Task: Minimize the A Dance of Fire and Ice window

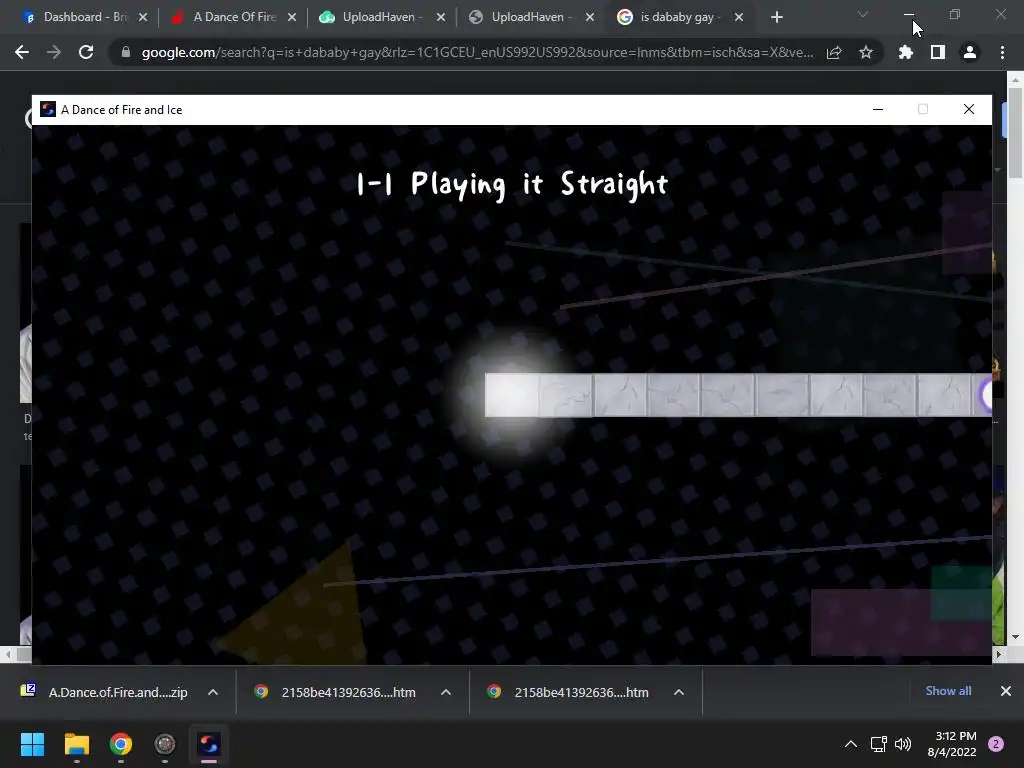Action: pyautogui.click(x=878, y=109)
